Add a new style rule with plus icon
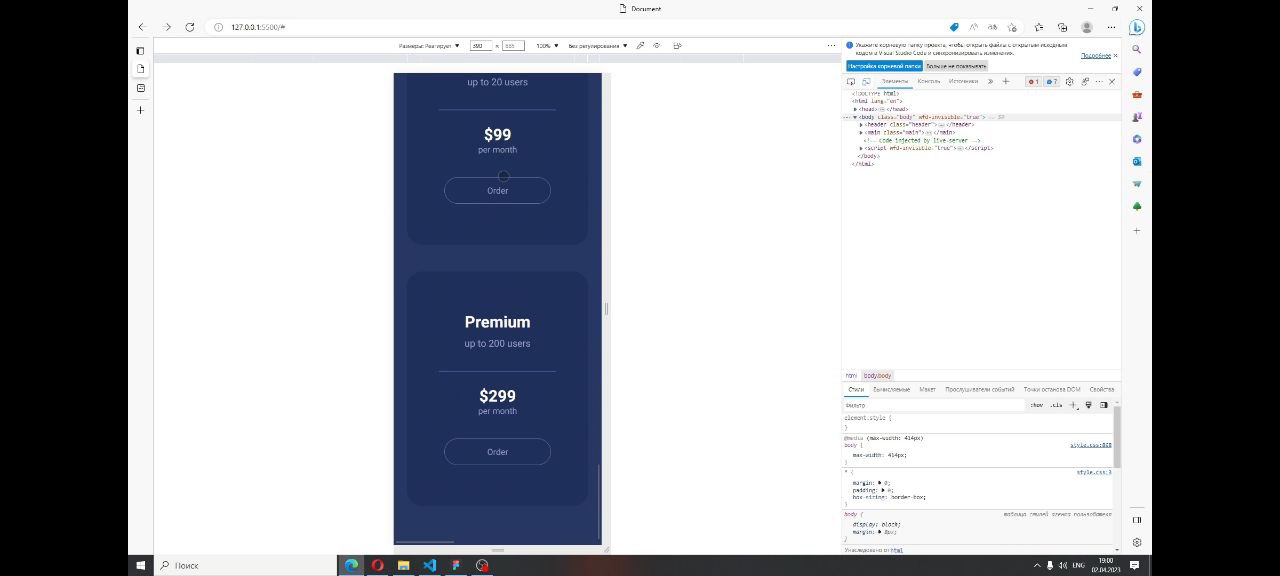Screen dimensions: 1280x576 coord(1072,405)
